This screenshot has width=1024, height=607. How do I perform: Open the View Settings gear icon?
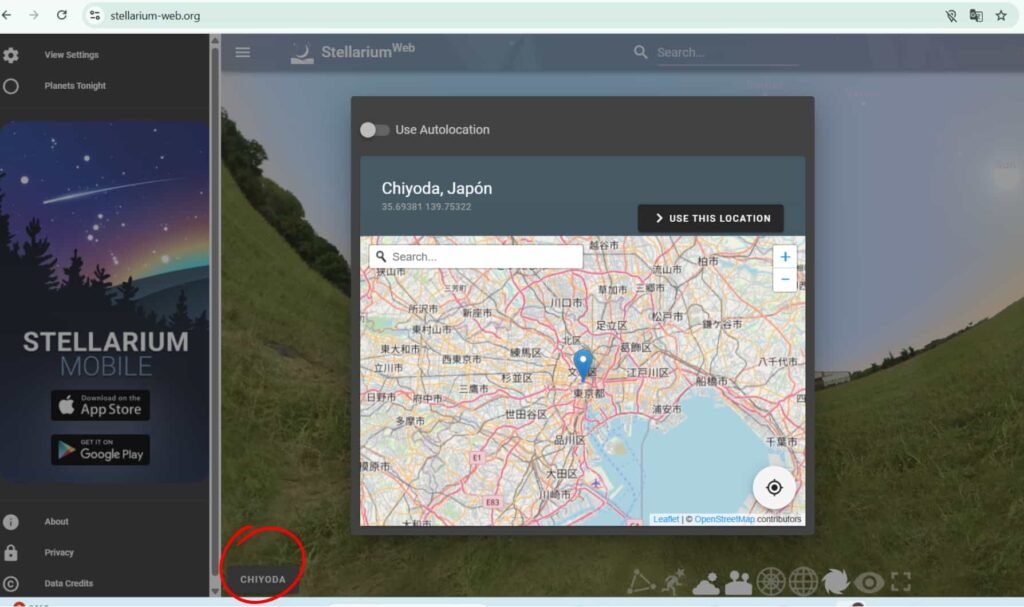(10, 55)
